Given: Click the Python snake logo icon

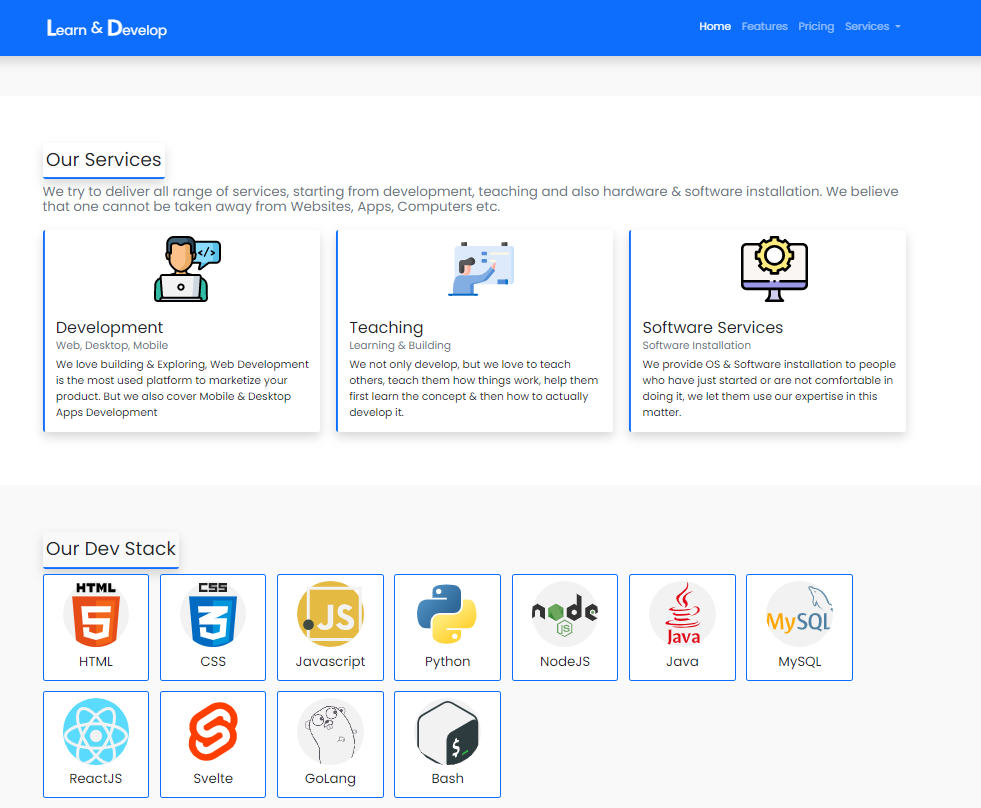Looking at the screenshot, I should click(447, 614).
